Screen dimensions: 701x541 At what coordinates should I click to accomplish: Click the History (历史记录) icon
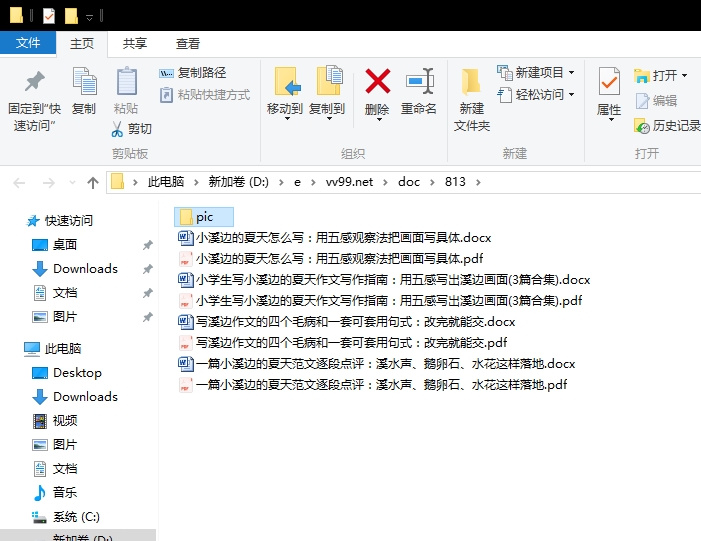click(641, 126)
